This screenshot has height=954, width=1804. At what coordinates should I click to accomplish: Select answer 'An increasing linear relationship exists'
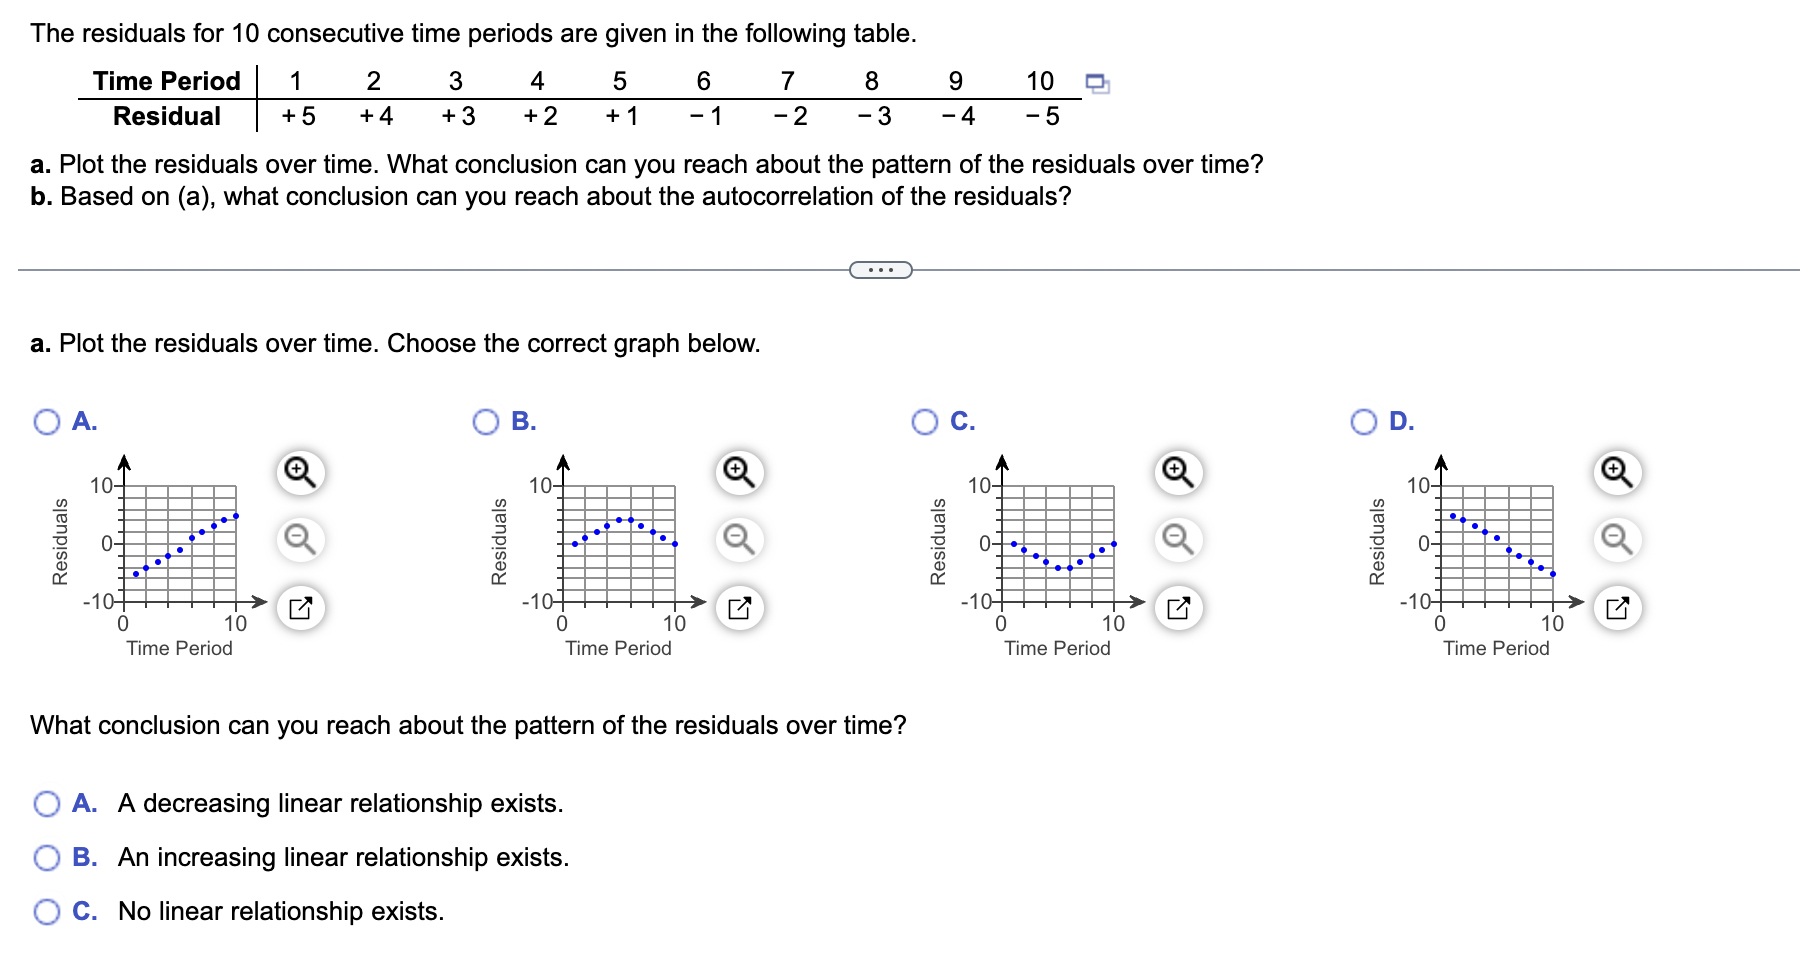point(46,857)
